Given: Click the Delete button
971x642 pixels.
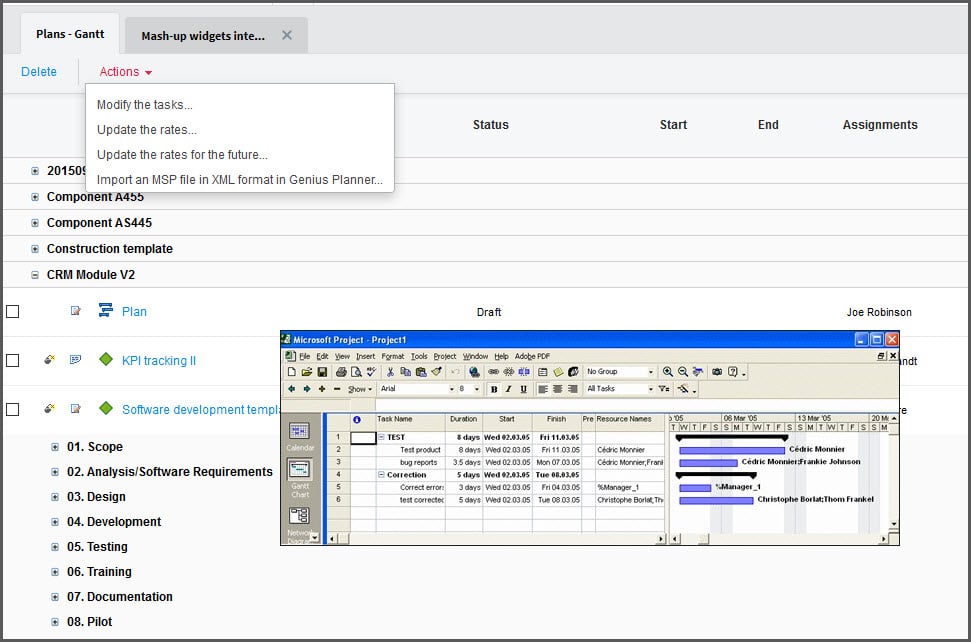Looking at the screenshot, I should [x=39, y=72].
